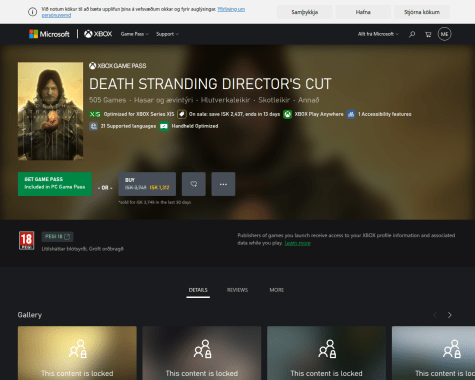This screenshot has width=475, height=380.
Task: Click the Handheld Optimized label text
Action: click(x=195, y=126)
